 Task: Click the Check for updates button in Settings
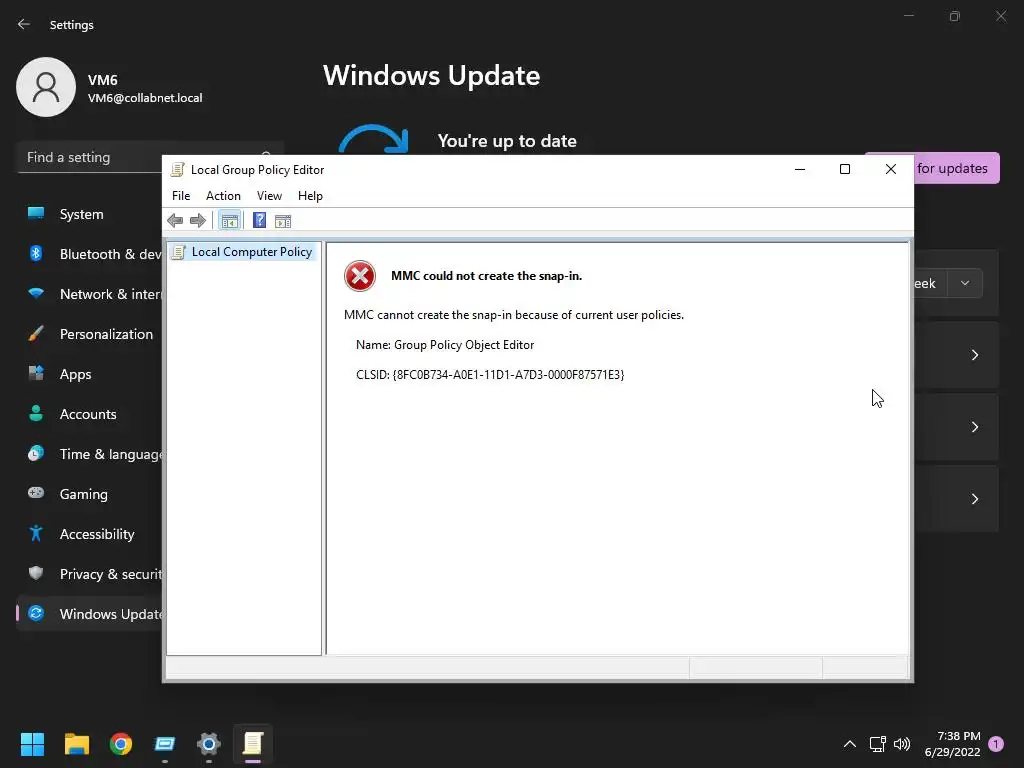pyautogui.click(x=957, y=168)
